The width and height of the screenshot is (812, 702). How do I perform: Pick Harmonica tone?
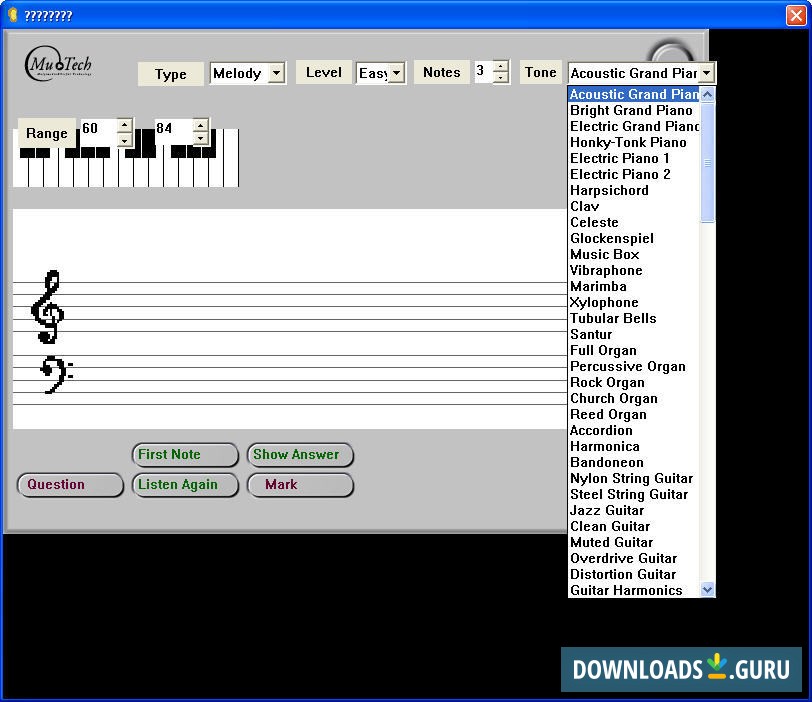(634, 447)
